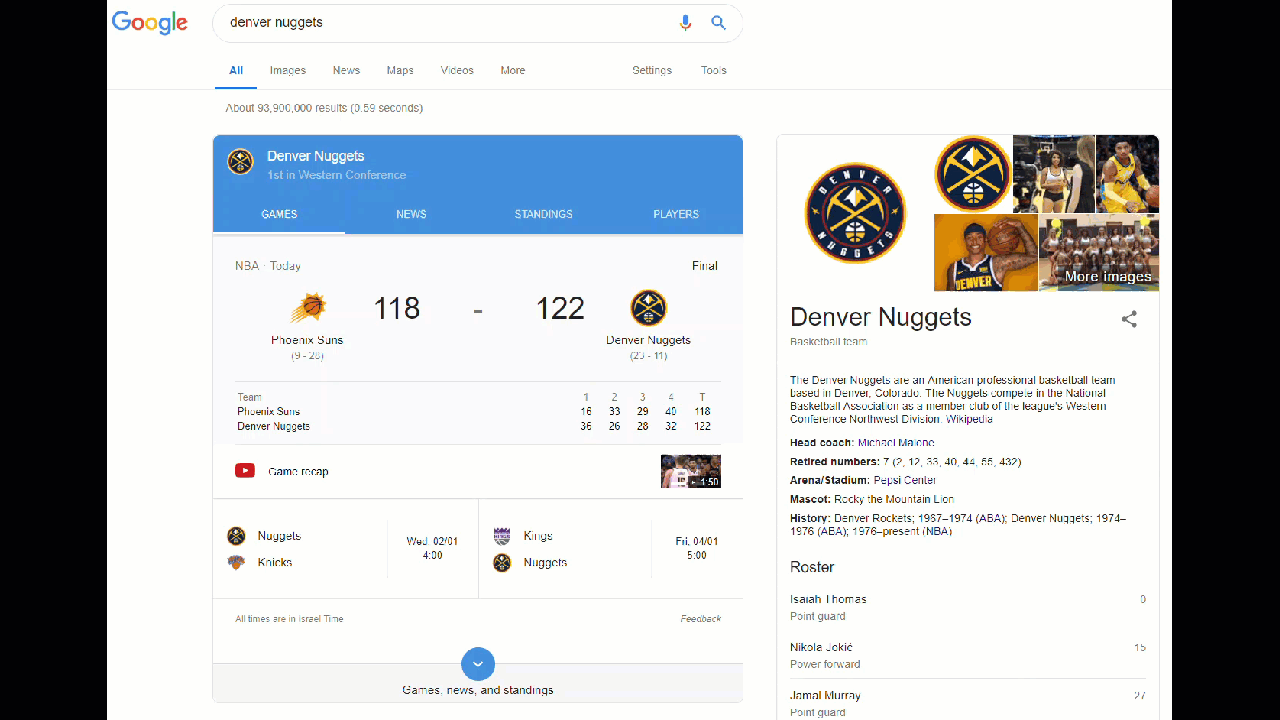Open Isaiah Thomas roster entry
This screenshot has width=1280, height=720.
pos(968,607)
